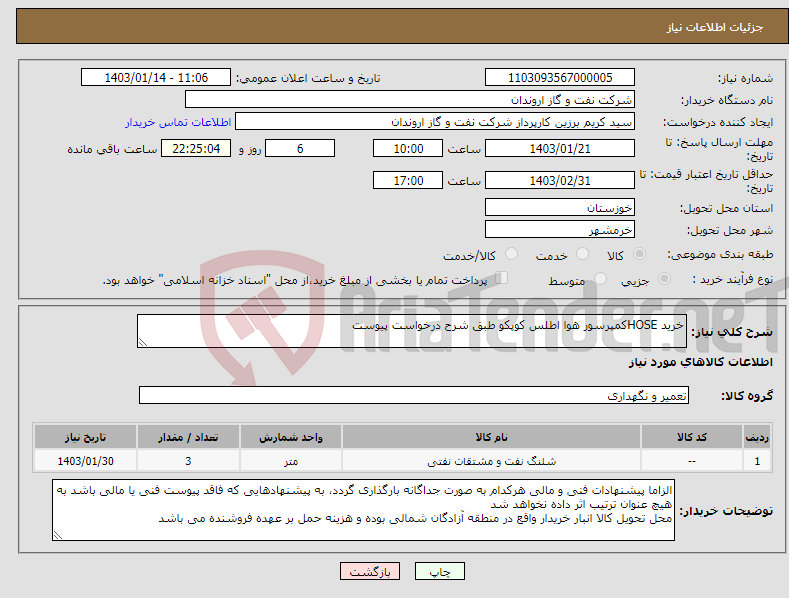Click the جزئیات اطلاعات نیاز header title

click(x=715, y=27)
